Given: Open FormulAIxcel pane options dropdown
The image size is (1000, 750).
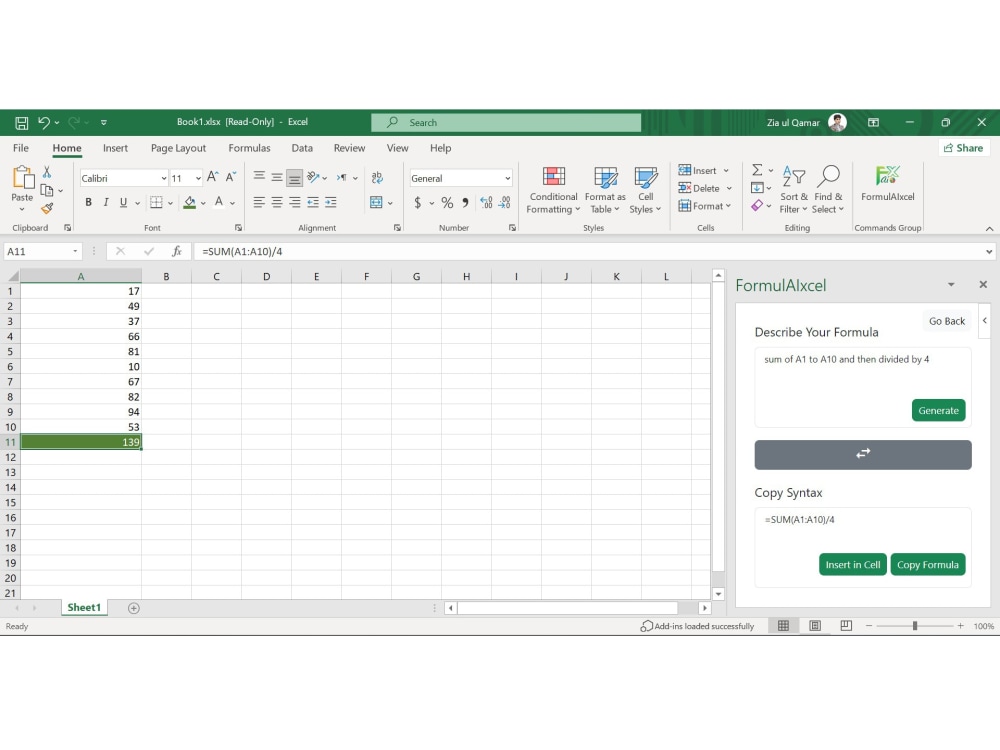Looking at the screenshot, I should (951, 284).
